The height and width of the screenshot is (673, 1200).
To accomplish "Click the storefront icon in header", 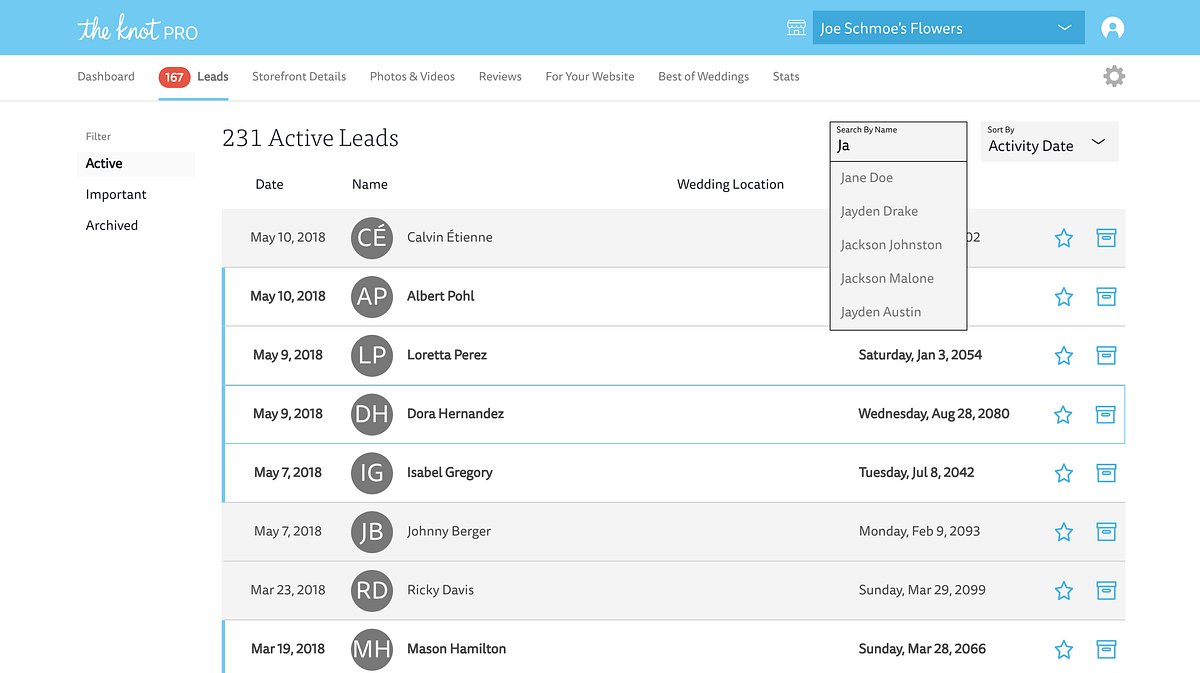I will tap(796, 28).
